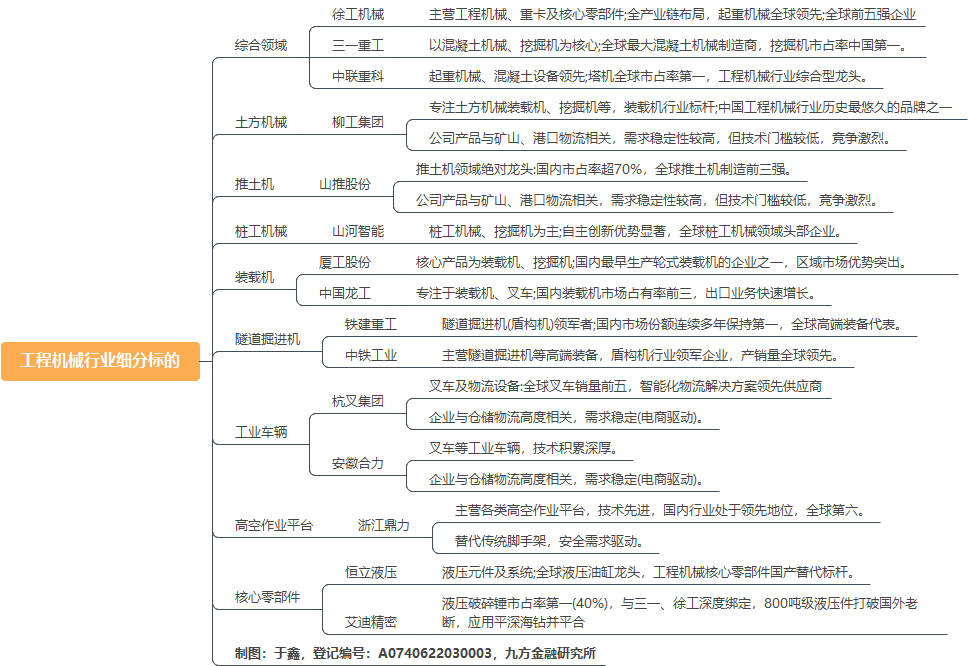968x666 pixels.
Task: Click the 中联重科 company node
Action: 358,76
